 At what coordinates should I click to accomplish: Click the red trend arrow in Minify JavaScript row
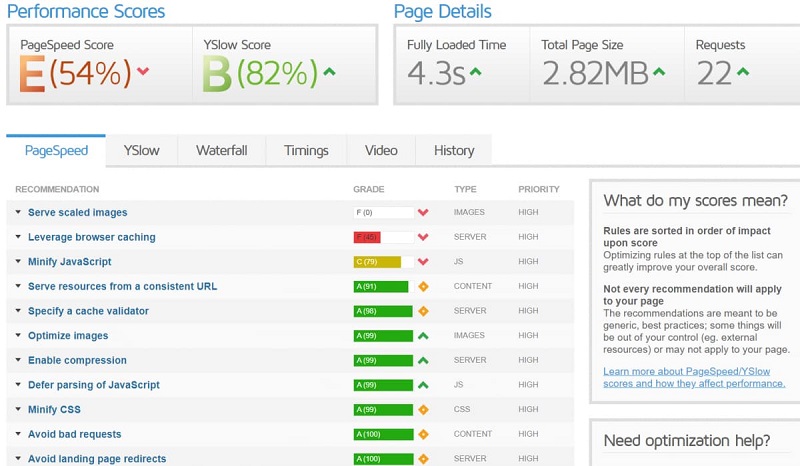click(x=423, y=261)
